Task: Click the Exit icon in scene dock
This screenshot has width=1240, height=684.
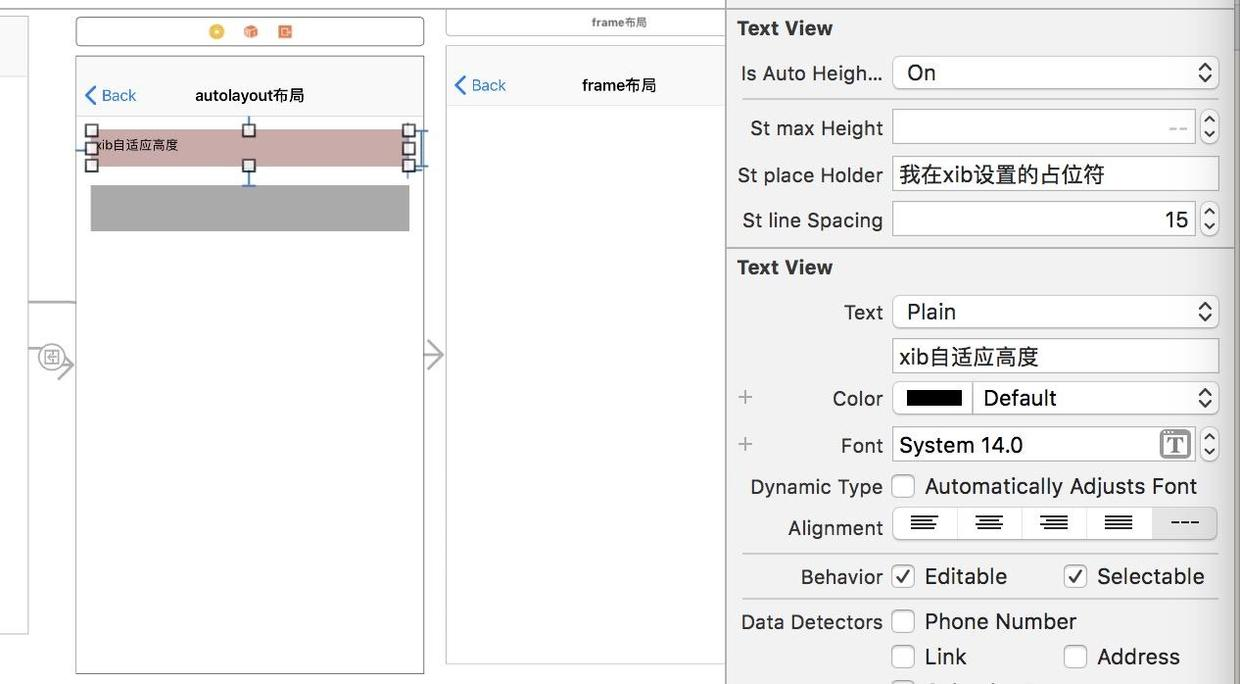Action: (285, 32)
